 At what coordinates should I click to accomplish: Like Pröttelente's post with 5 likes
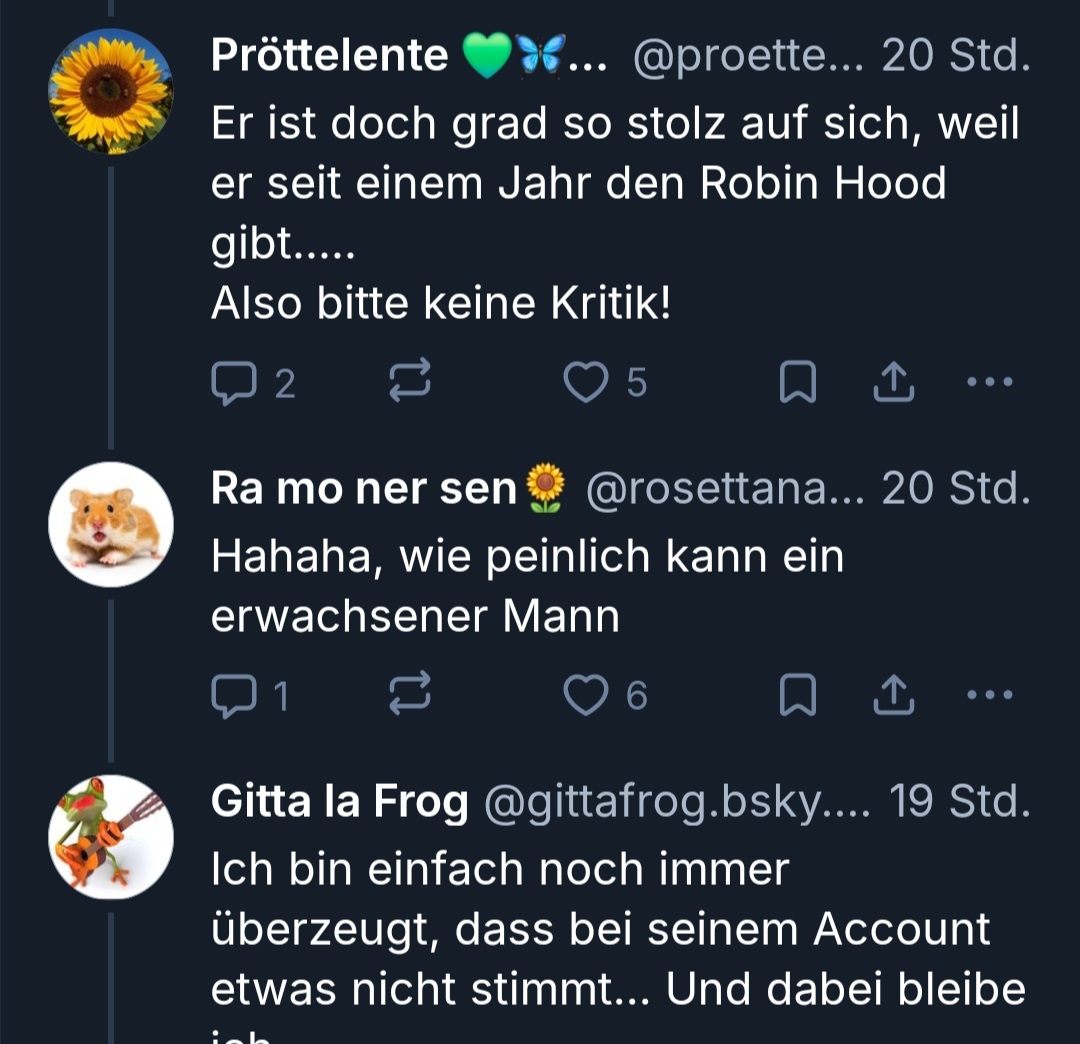click(x=586, y=382)
